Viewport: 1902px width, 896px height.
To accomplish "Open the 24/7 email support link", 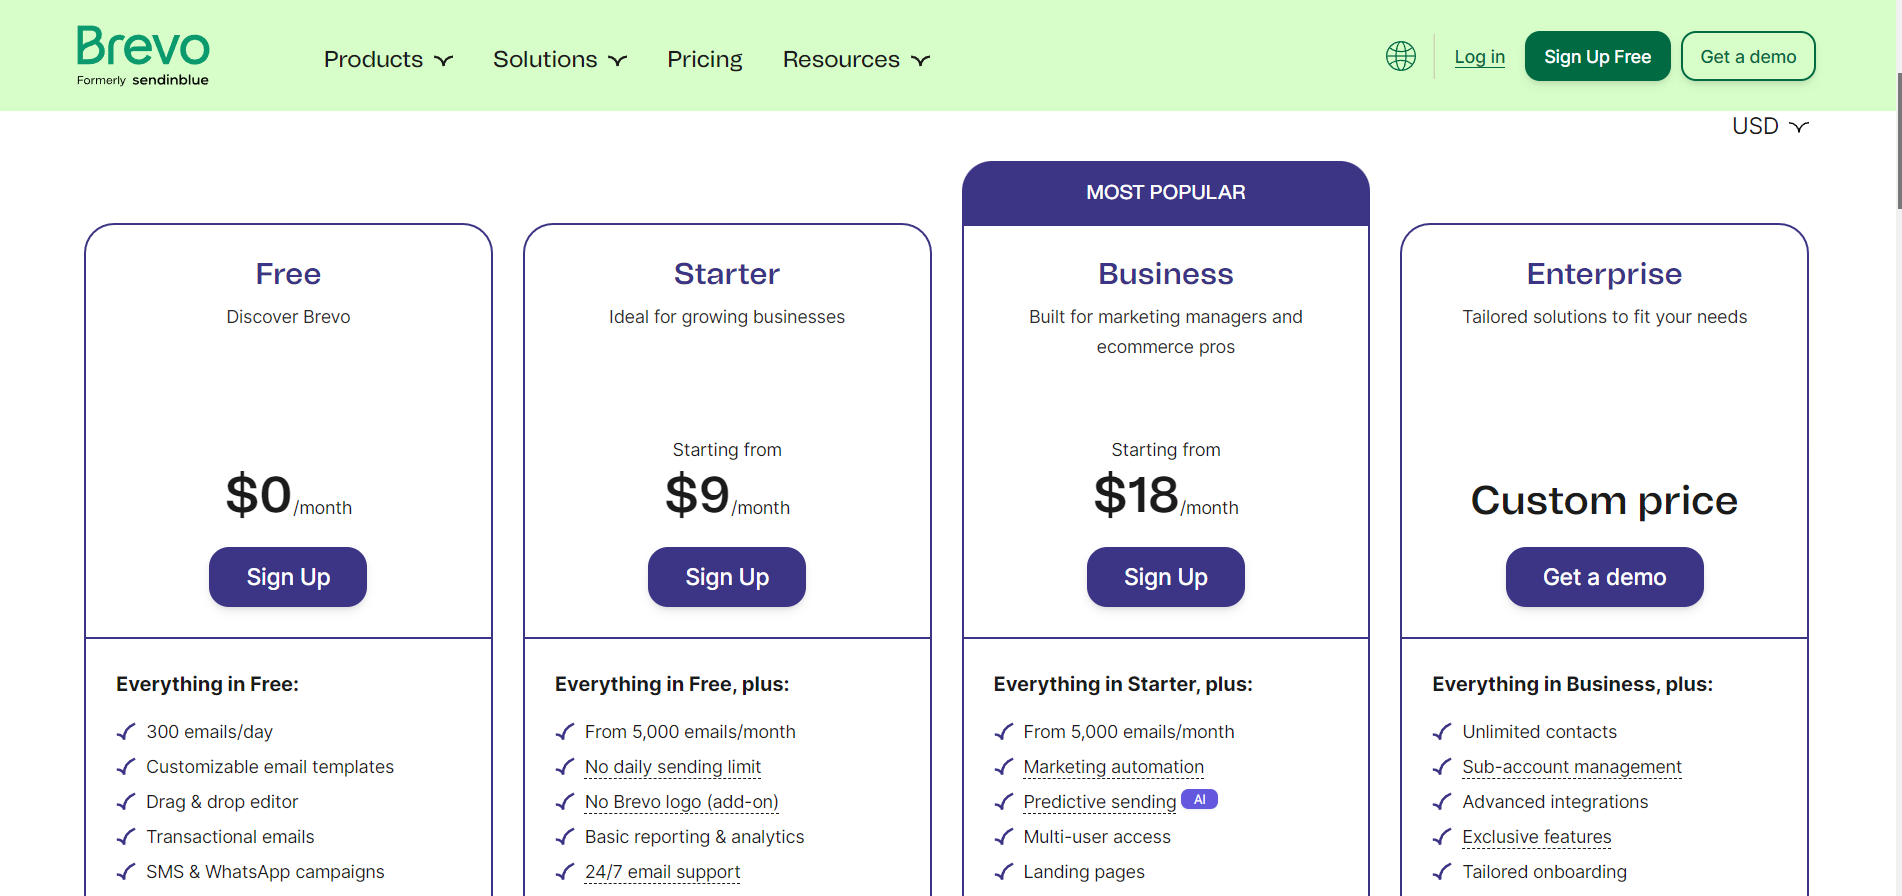I will click(662, 871).
